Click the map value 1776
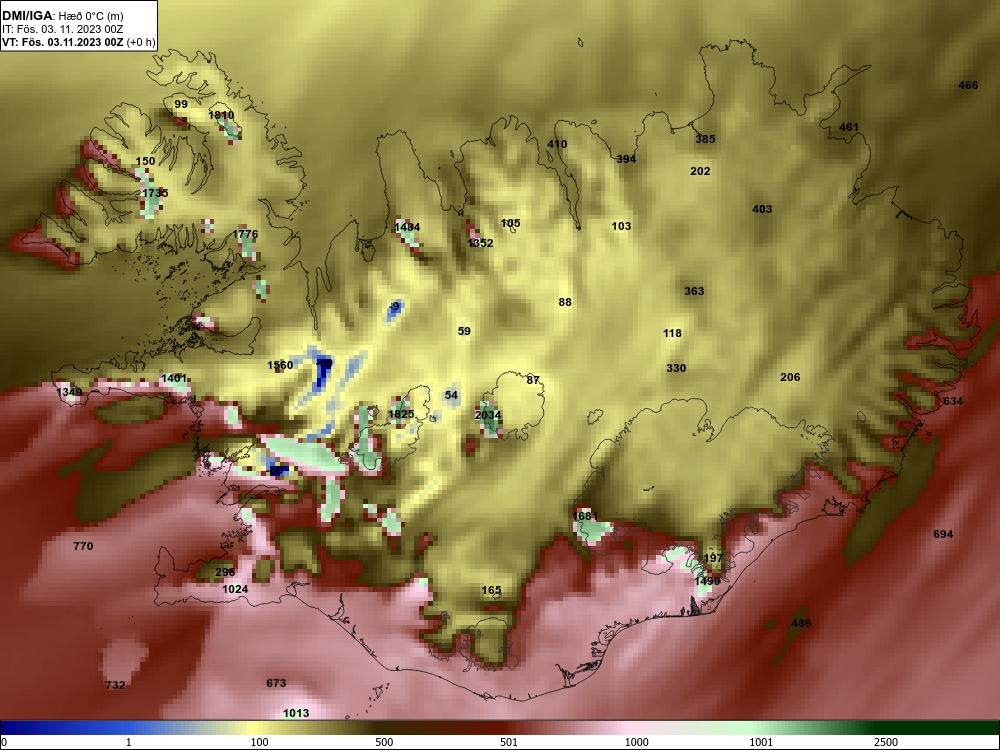Image resolution: width=1000 pixels, height=750 pixels. coord(245,235)
